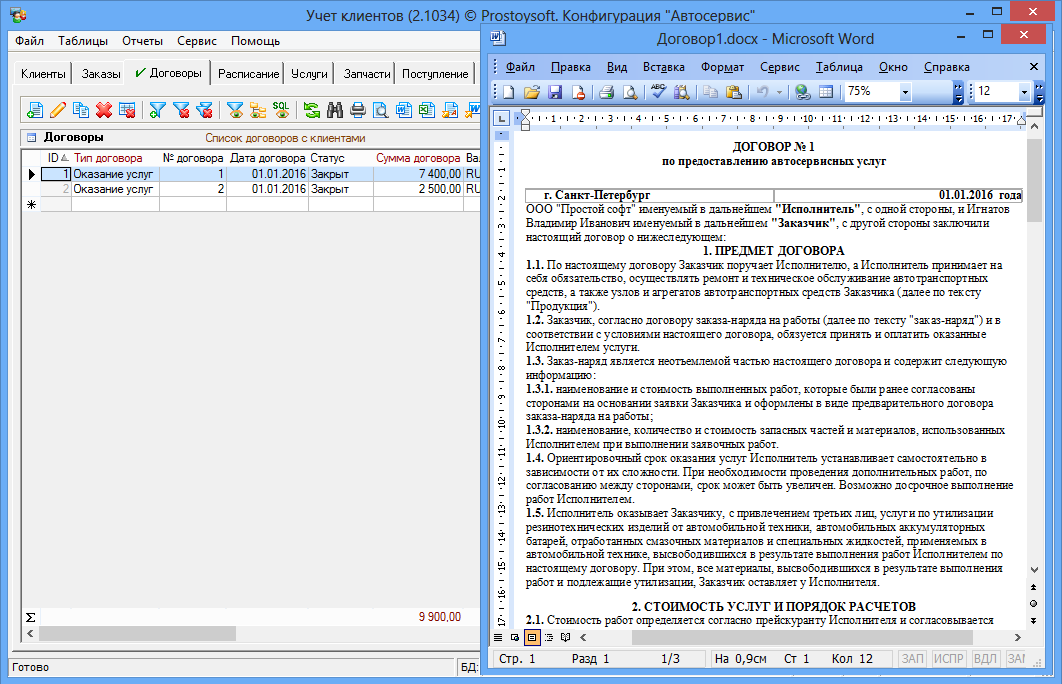Select the Print layout view button
1062x684 pixels.
pos(532,637)
